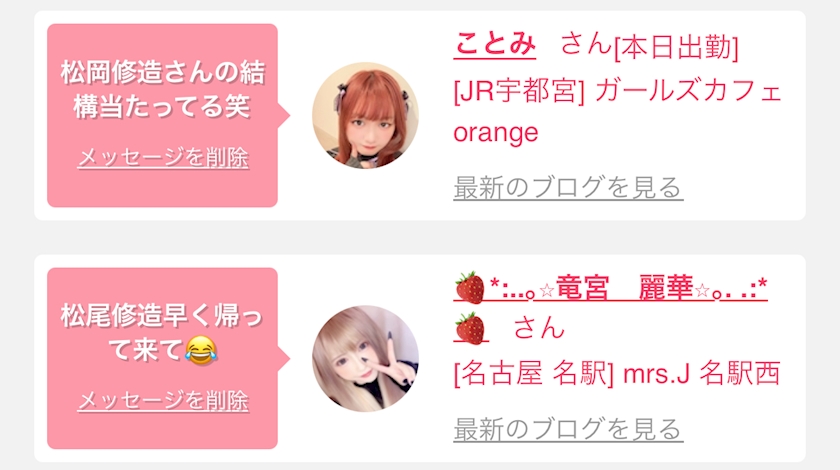Viewport: 840px width, 470px height.
Task: Click the strawberry icon before さん
Action: coord(470,328)
